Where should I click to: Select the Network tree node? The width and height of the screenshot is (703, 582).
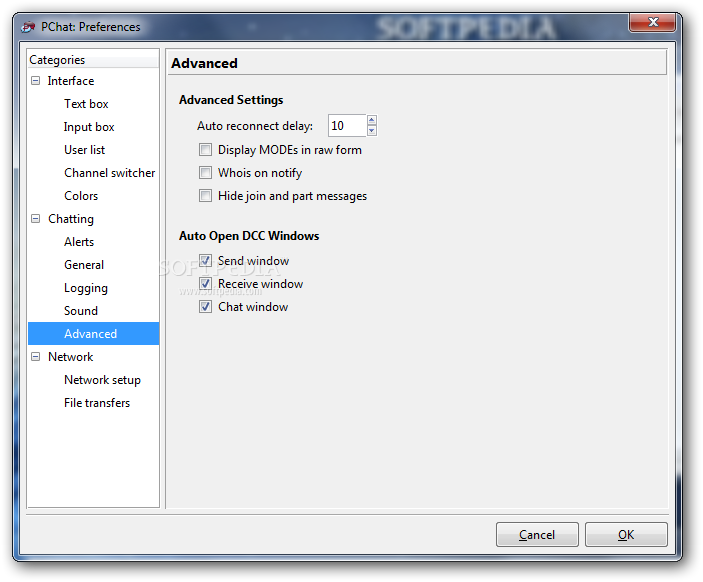tap(70, 357)
